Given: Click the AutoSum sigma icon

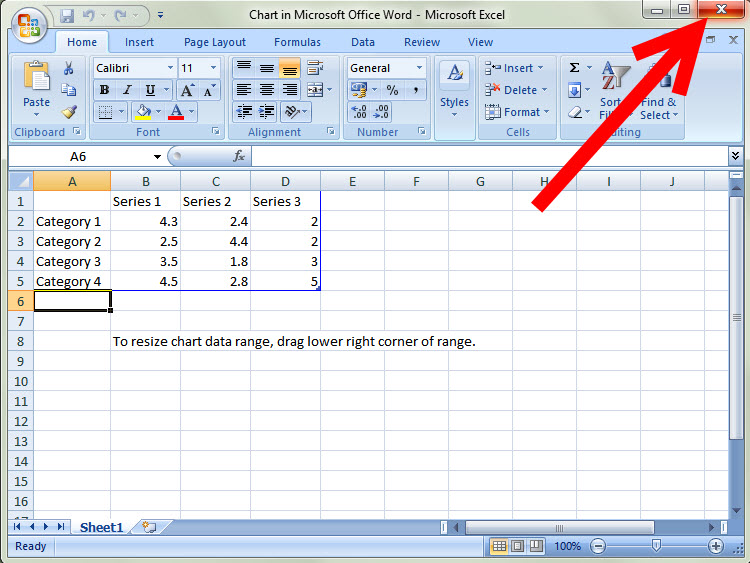Looking at the screenshot, I should coord(574,68).
